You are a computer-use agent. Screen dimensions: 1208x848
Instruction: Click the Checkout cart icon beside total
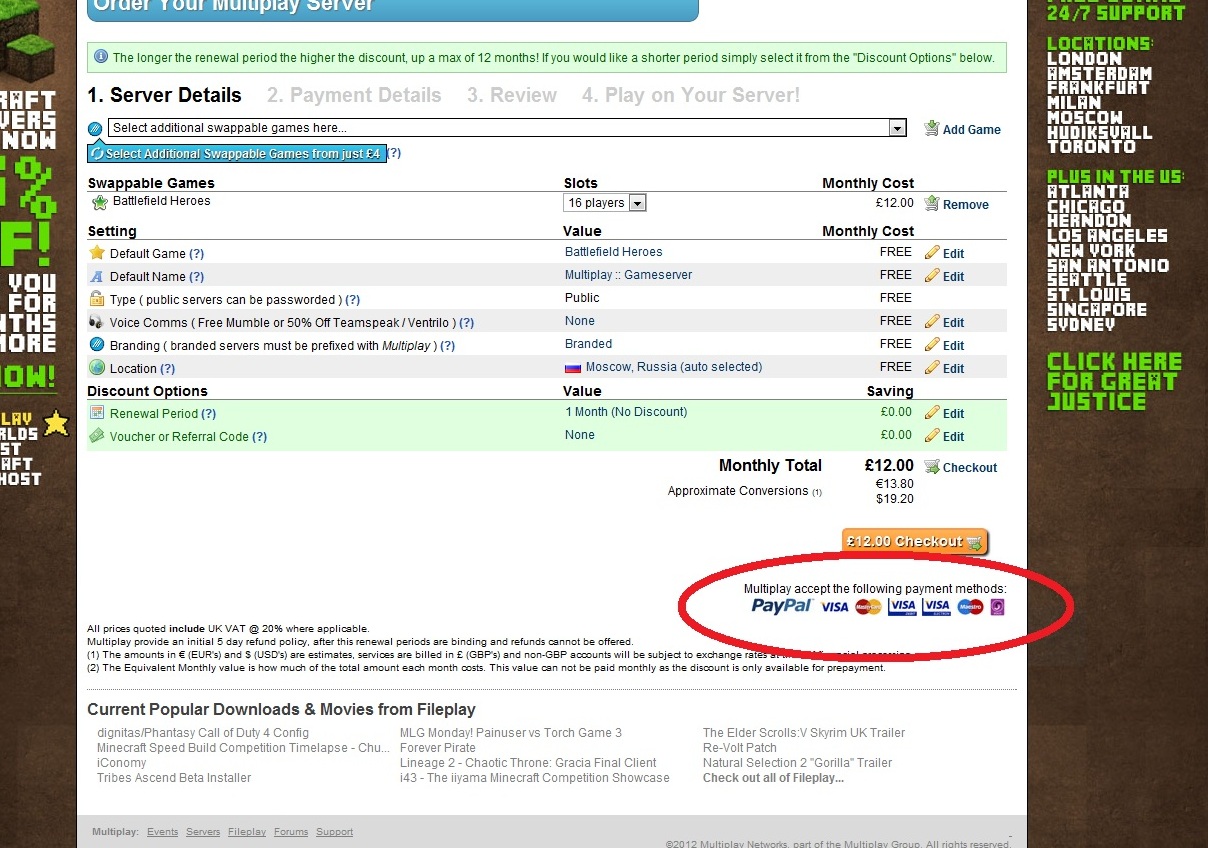click(x=931, y=466)
